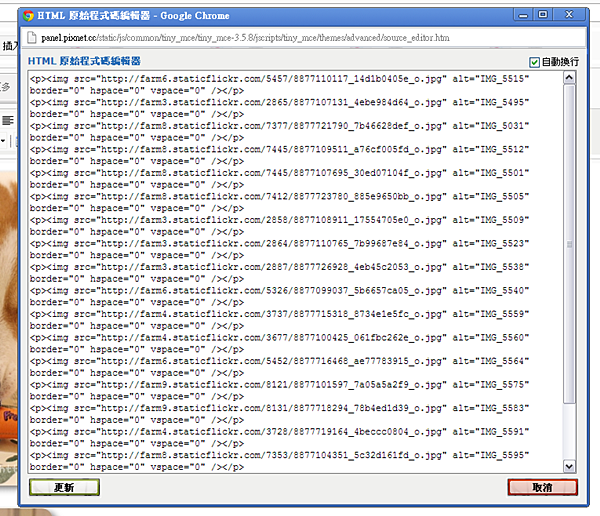Click the code line with alt IMG_5564
The image size is (600, 516).
(279, 361)
